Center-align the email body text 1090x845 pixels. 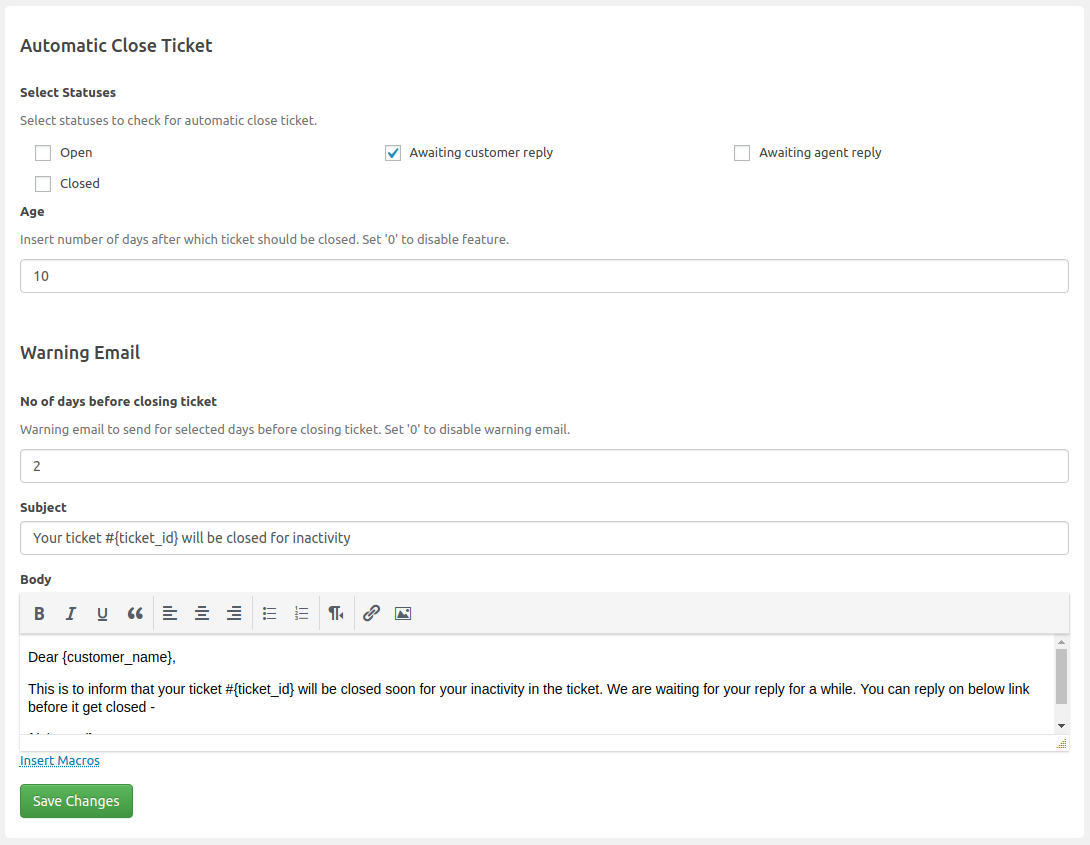click(202, 613)
